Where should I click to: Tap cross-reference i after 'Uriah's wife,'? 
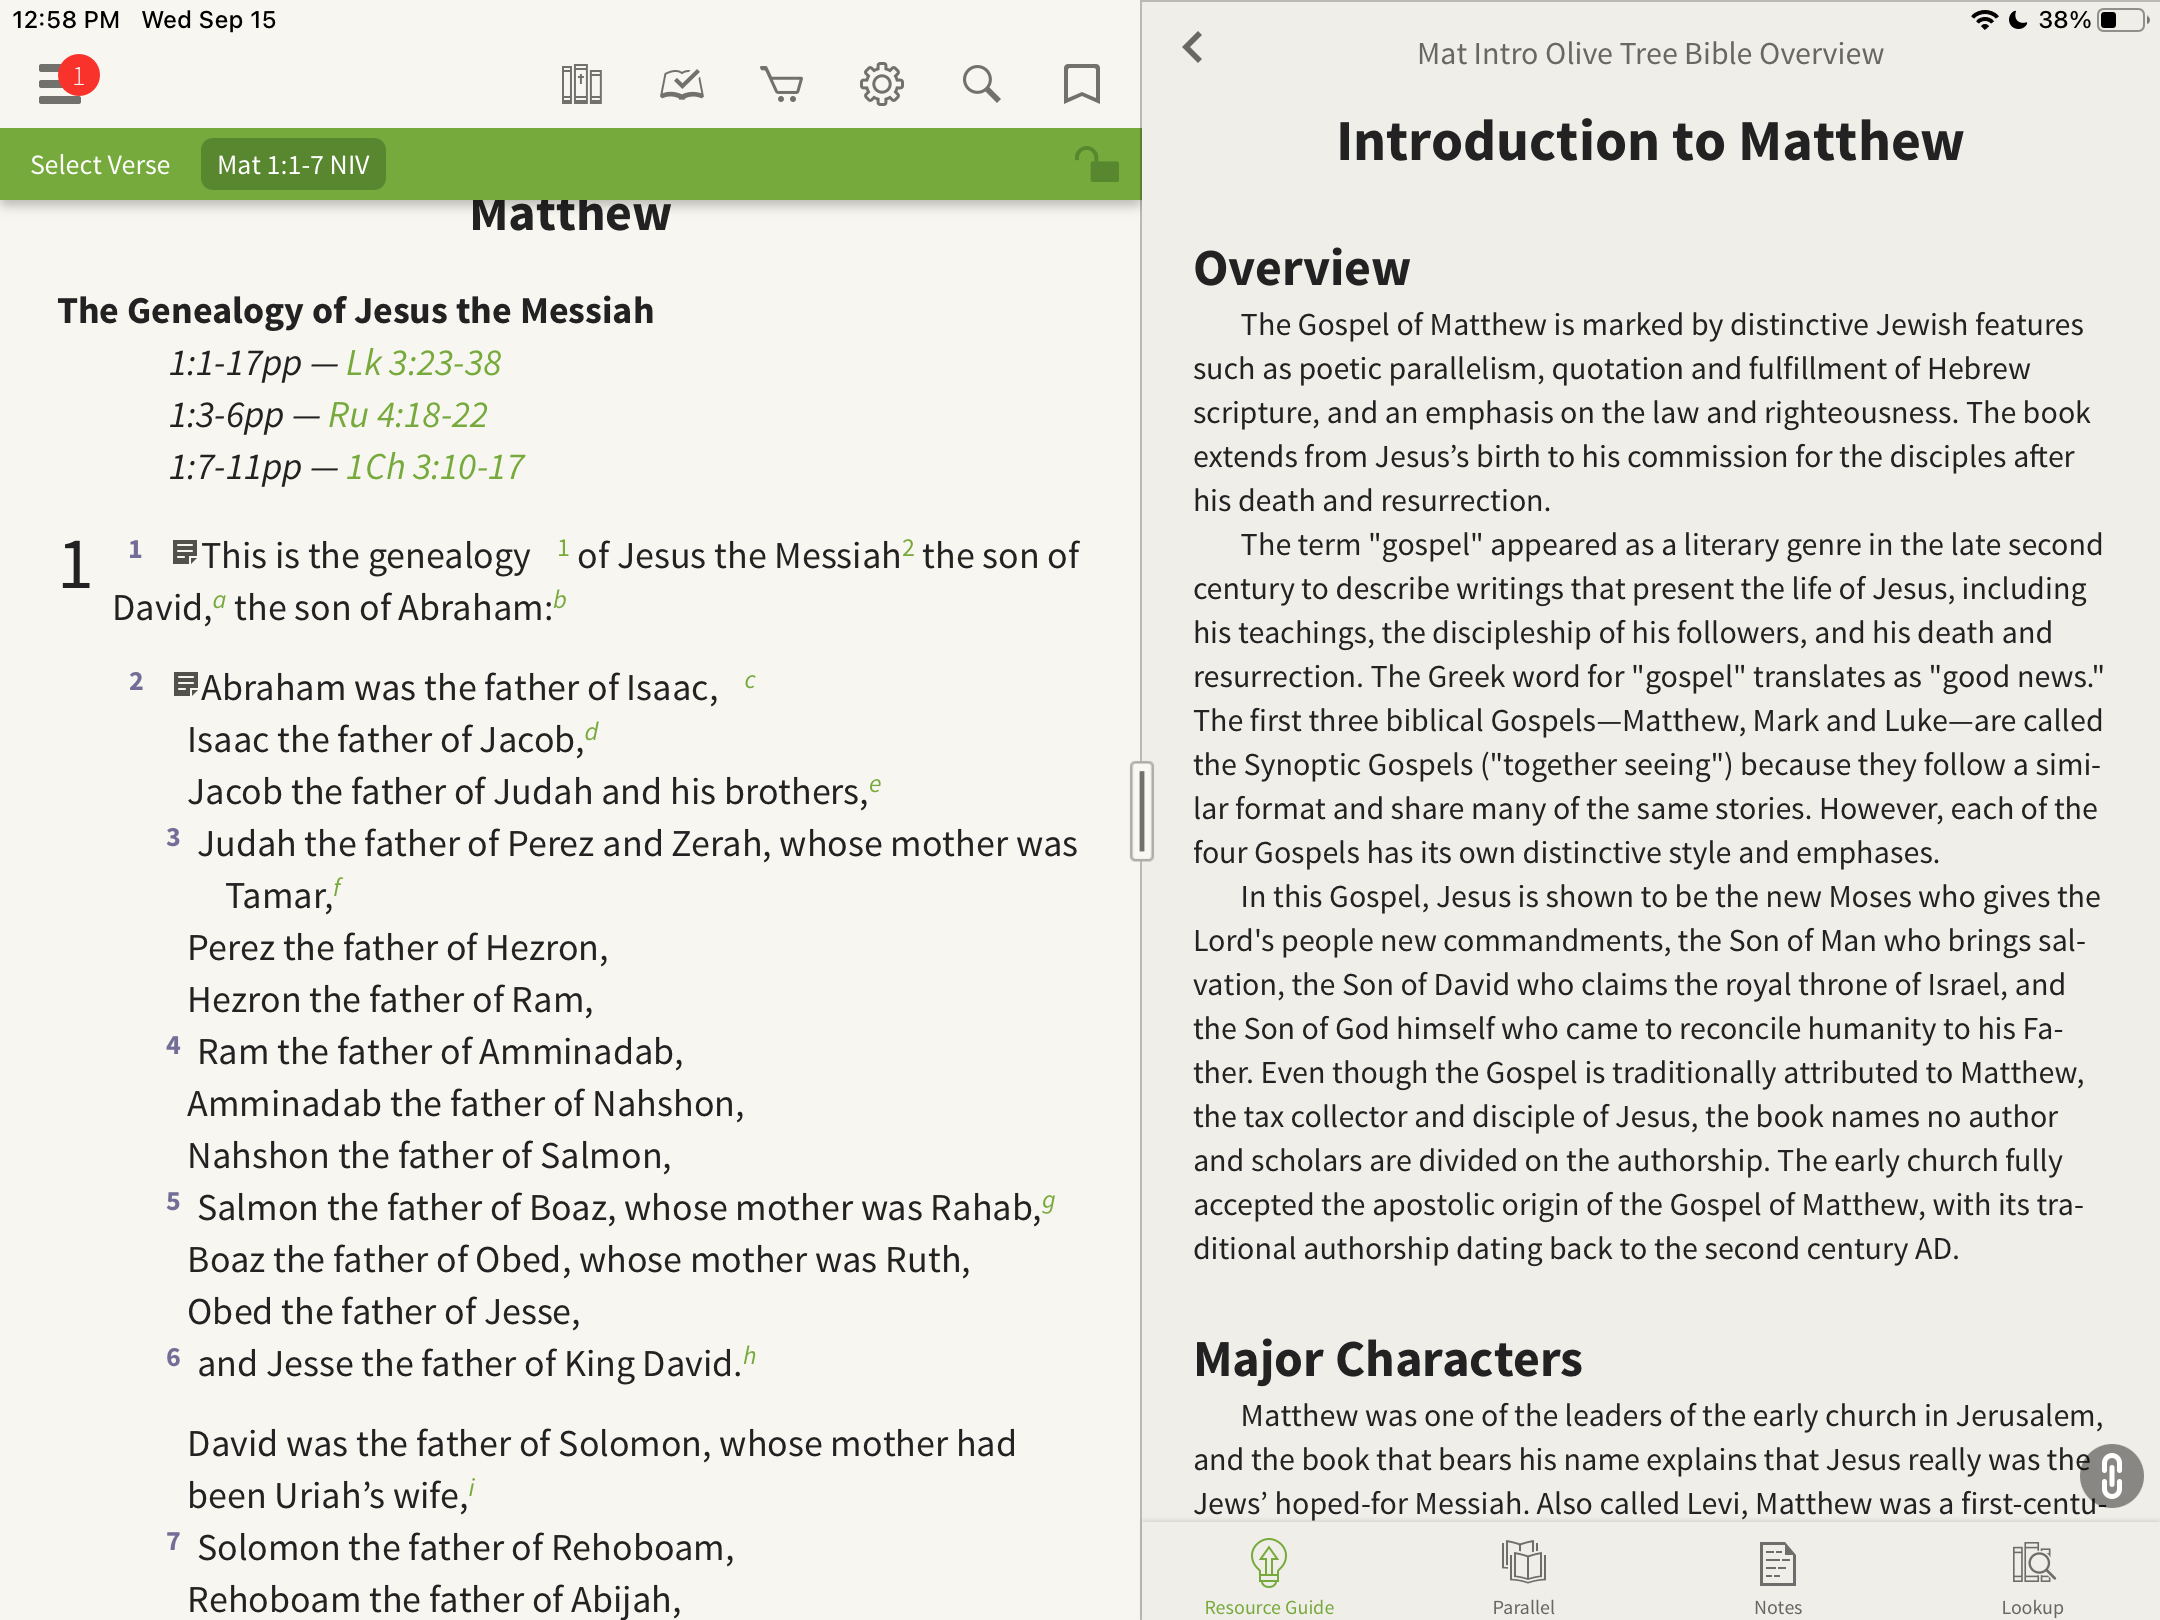[472, 1488]
